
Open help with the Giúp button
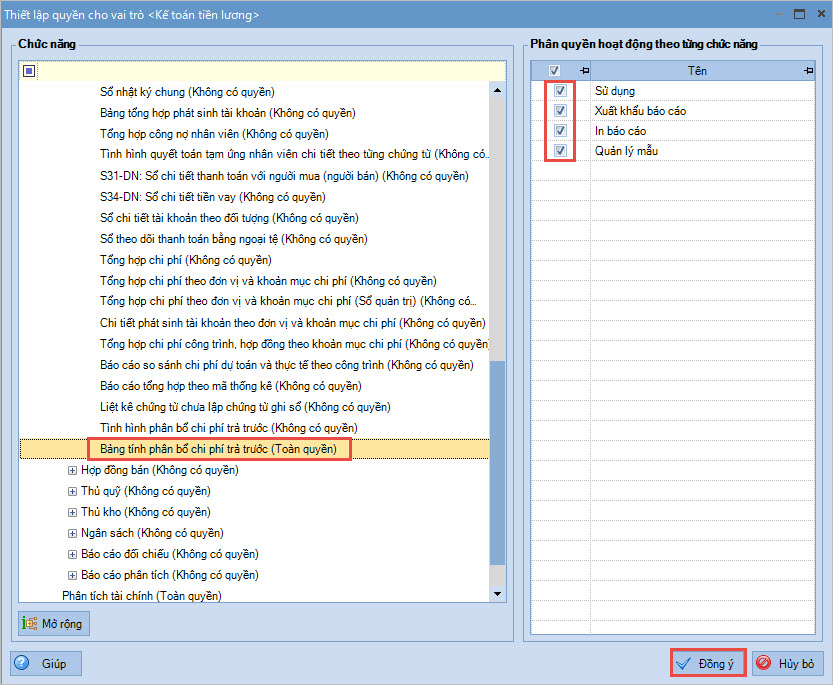click(x=46, y=663)
